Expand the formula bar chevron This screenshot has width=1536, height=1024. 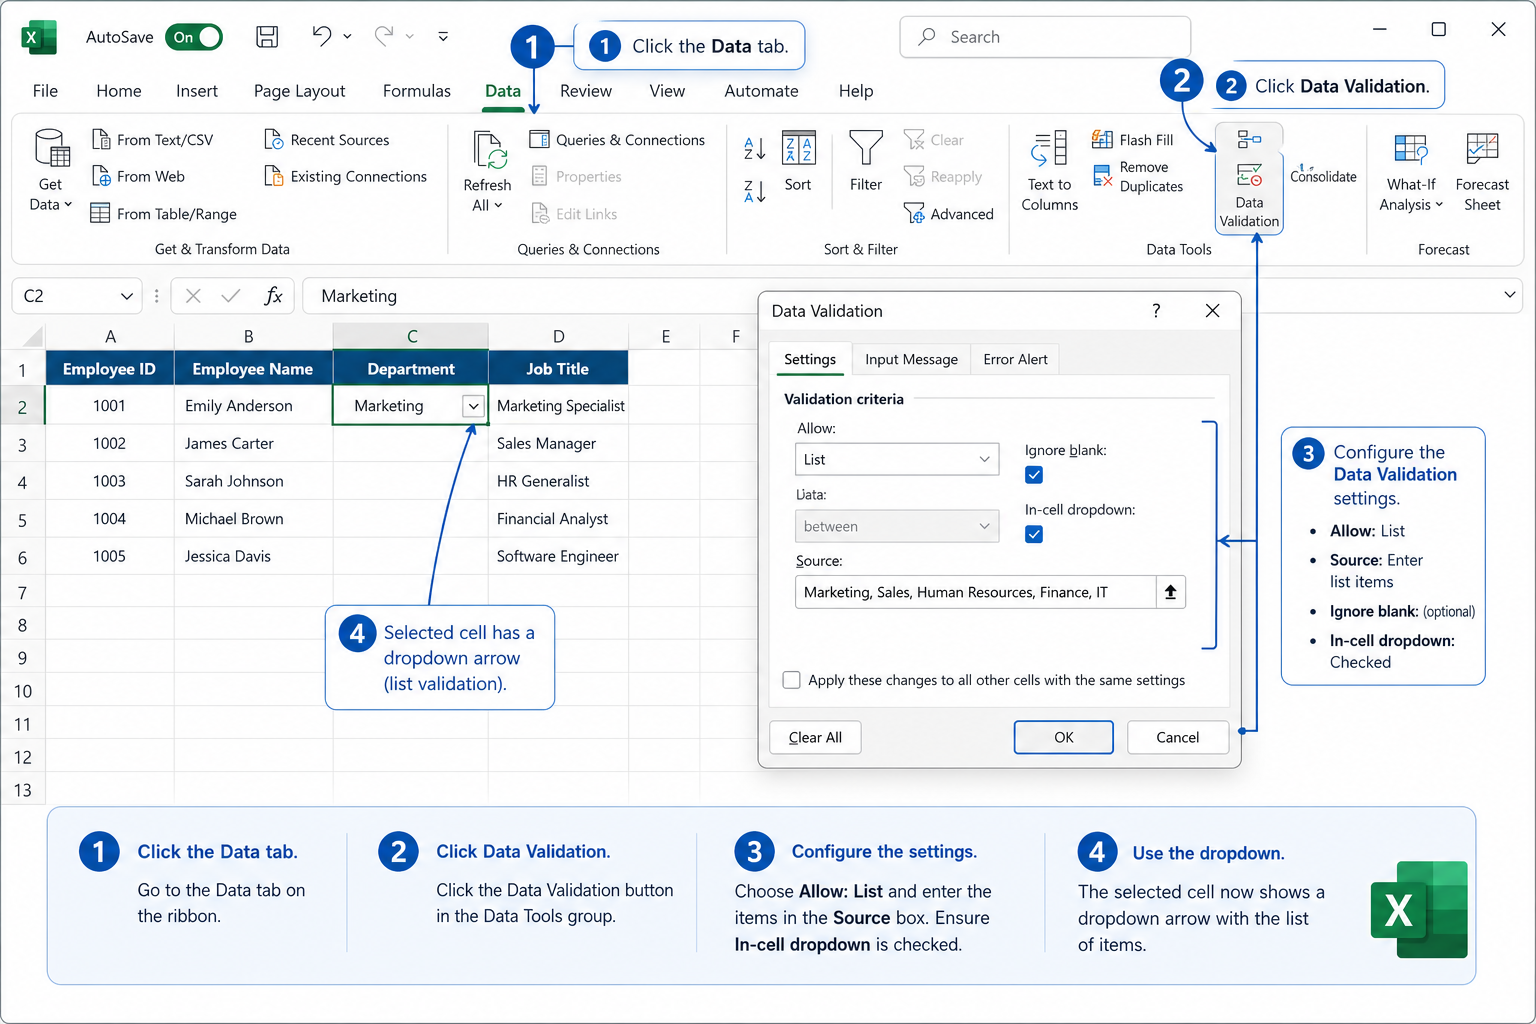tap(1509, 294)
